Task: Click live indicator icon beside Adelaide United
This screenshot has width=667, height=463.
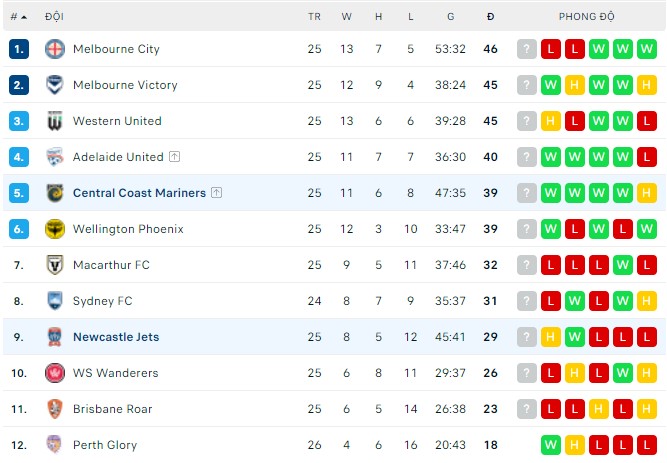Action: point(175,157)
